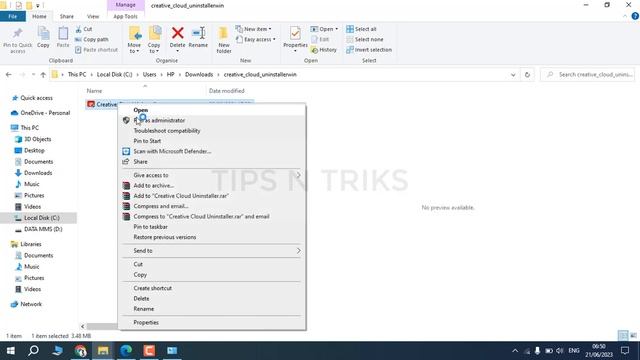Open address bar history dropdown
640x360 pixels.
pyautogui.click(x=513, y=75)
